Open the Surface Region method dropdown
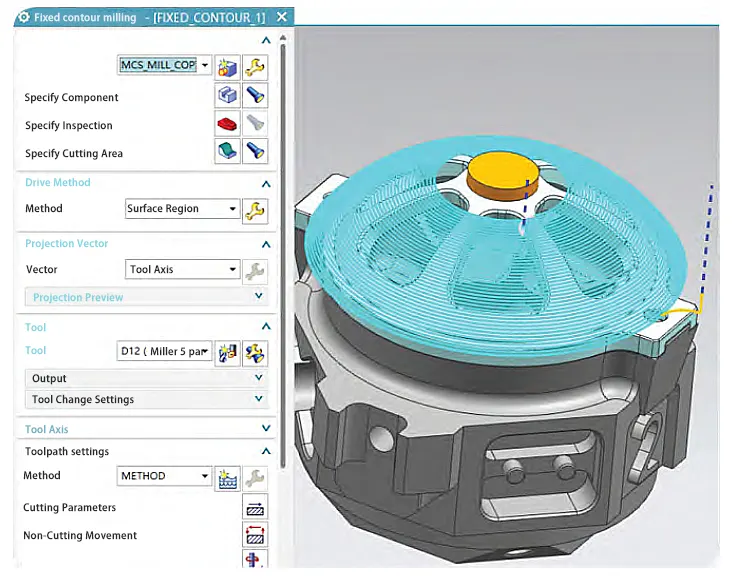Image resolution: width=732 pixels, height=579 pixels. pos(232,209)
